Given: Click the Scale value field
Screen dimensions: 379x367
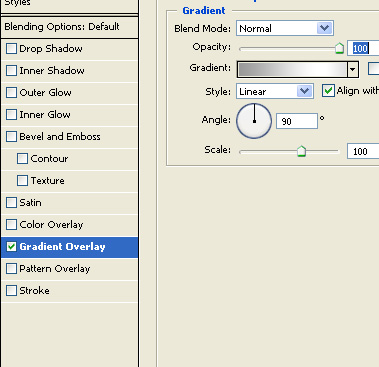Looking at the screenshot, I should pos(363,151).
